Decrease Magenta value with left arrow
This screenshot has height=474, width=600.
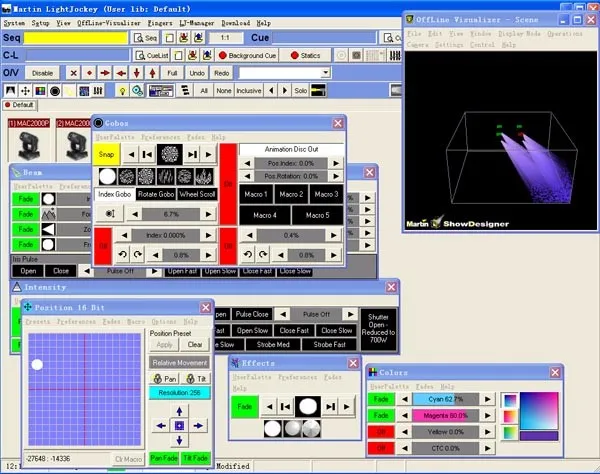coord(405,415)
